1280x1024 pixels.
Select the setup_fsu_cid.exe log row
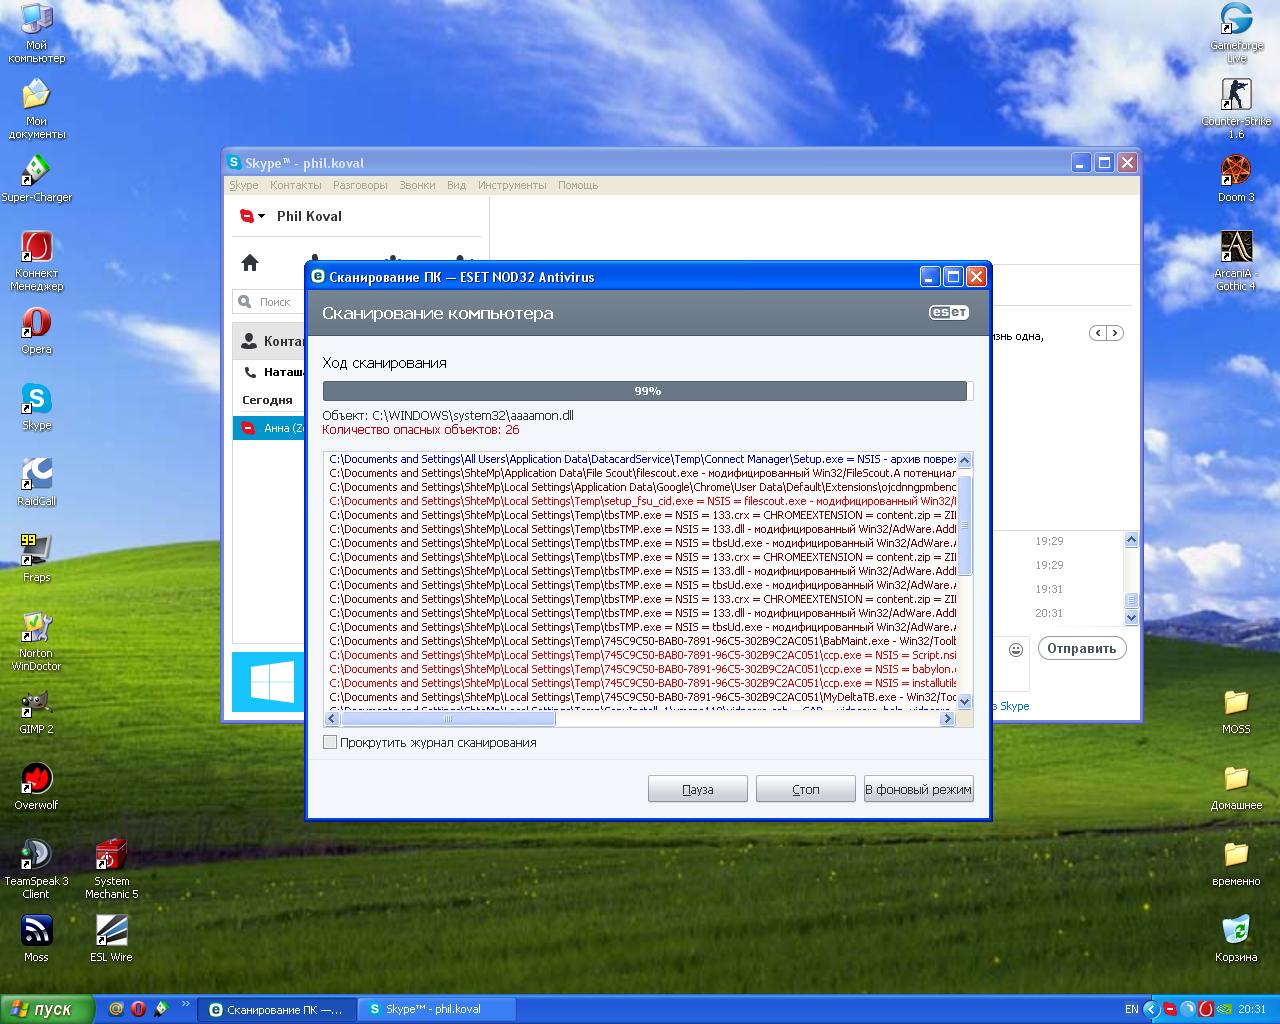pos(642,501)
